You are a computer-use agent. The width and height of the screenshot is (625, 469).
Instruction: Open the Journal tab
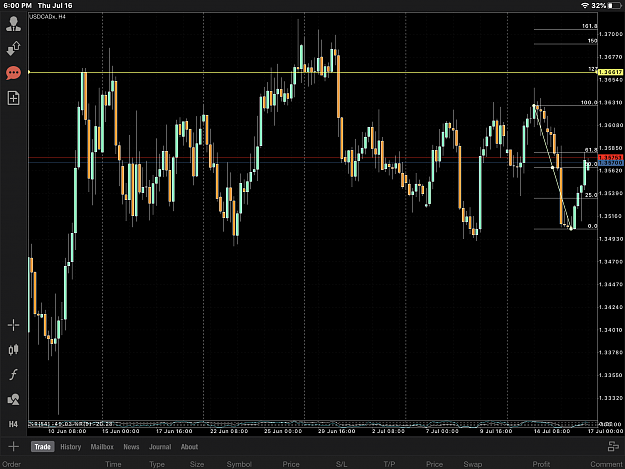point(160,447)
